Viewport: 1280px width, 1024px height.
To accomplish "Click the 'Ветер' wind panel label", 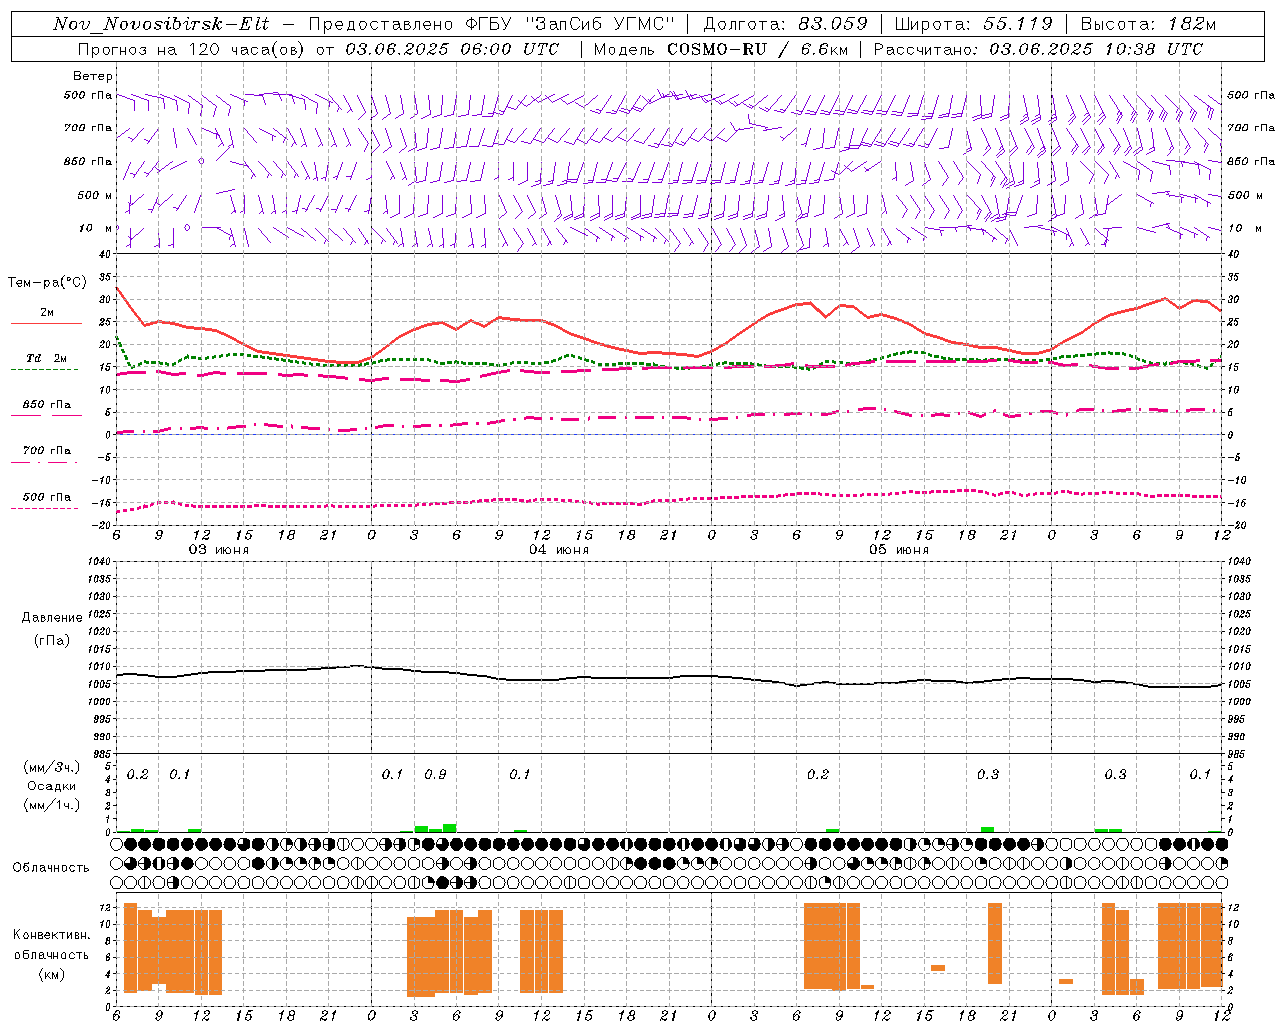I will [93, 76].
